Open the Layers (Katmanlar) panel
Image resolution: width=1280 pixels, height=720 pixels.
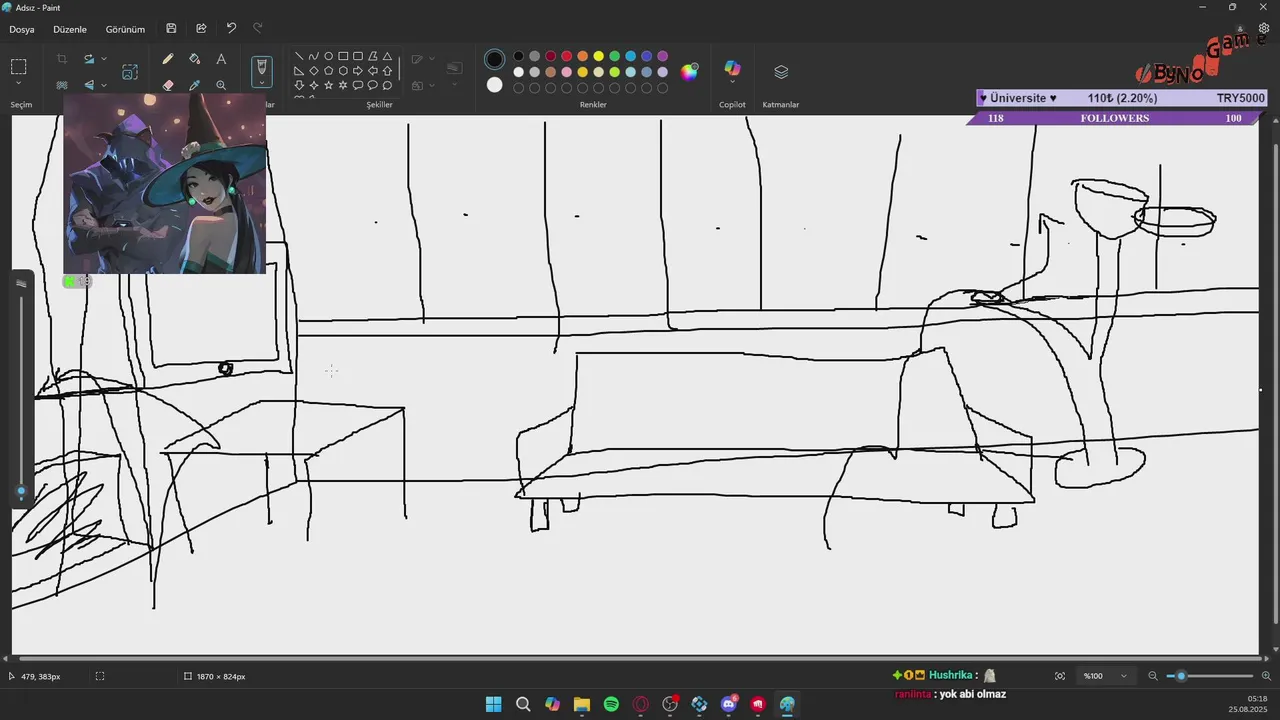781,72
